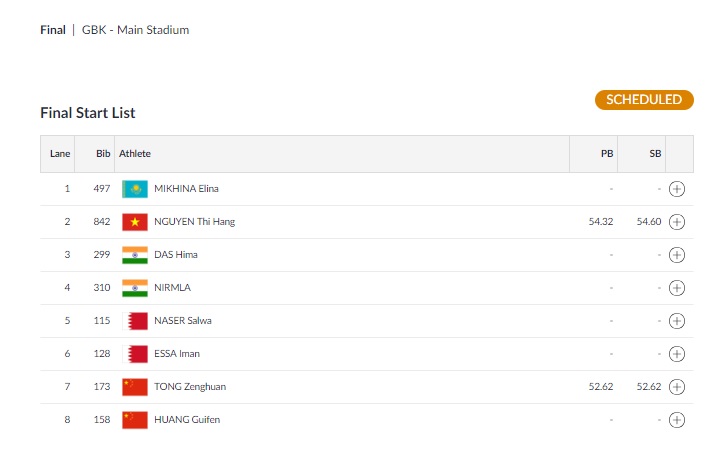Click the Bahrain flag next to NASER Salwa

[135, 321]
